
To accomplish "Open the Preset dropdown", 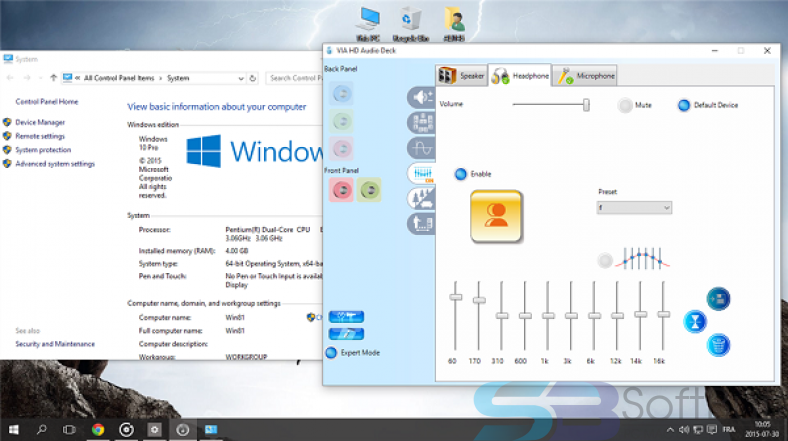I will pos(634,207).
